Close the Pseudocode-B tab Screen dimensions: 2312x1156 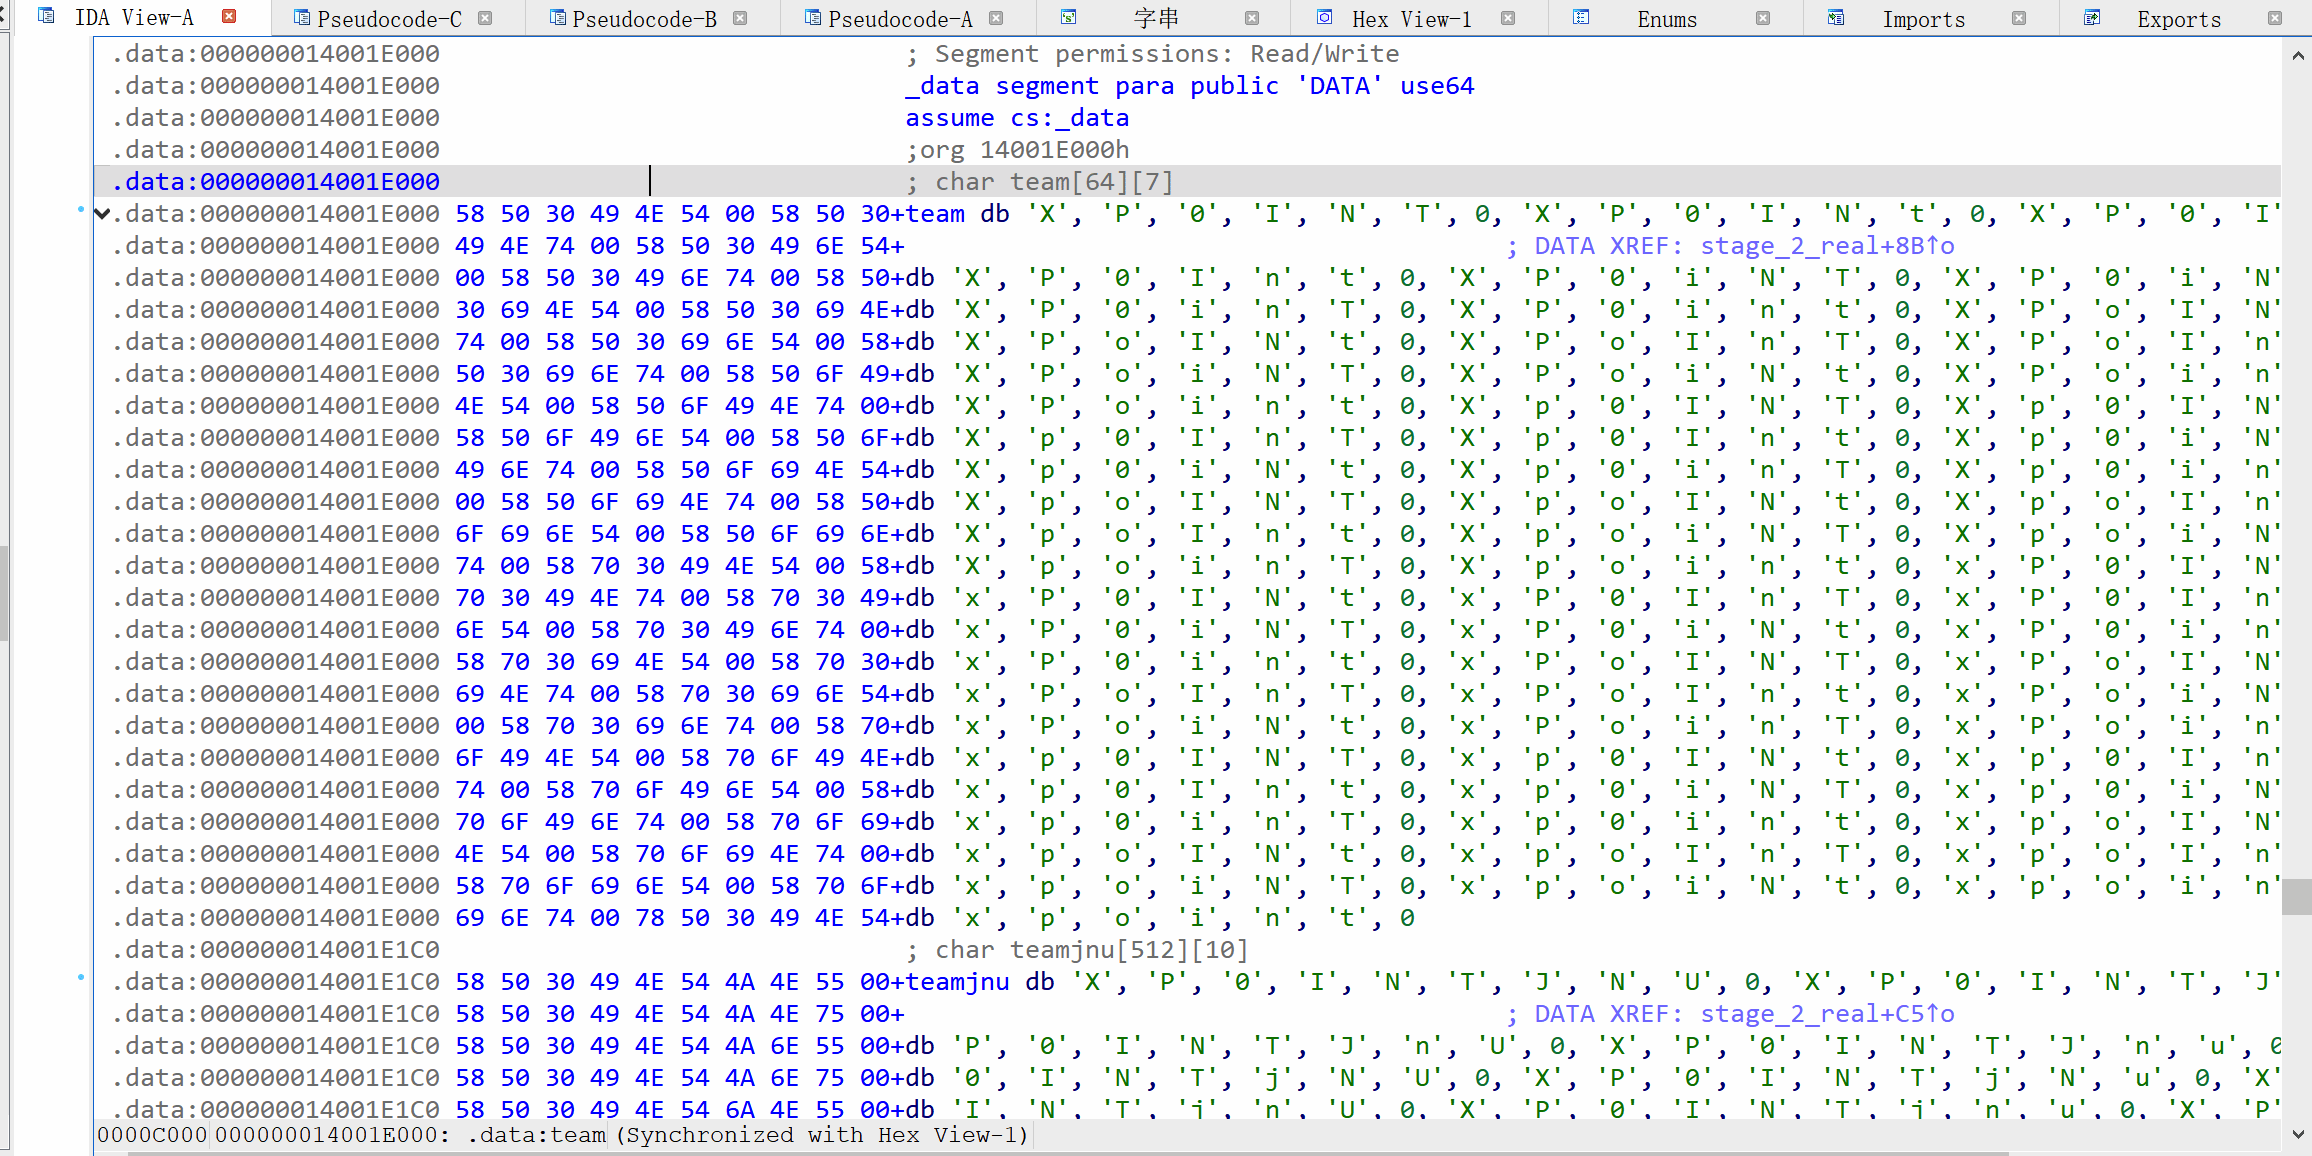[x=740, y=18]
